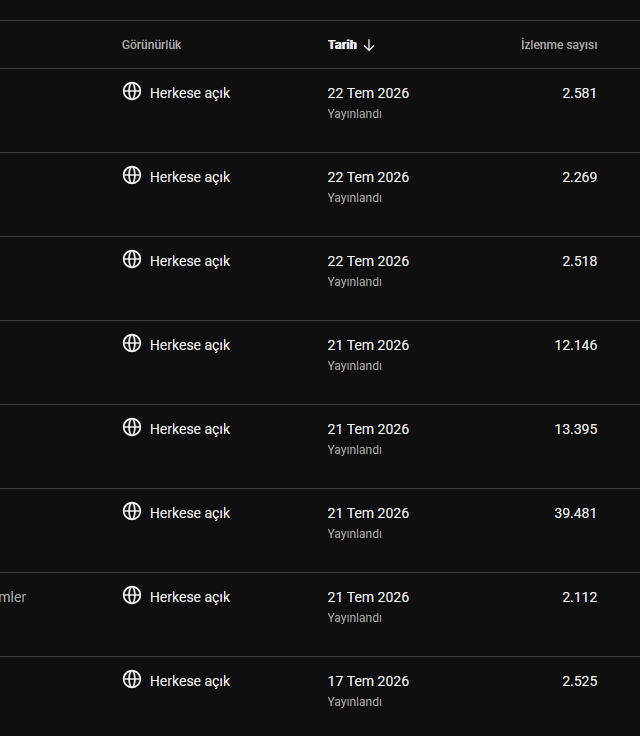640x736 pixels.
Task: Click globe icon for video with 2.581 views
Action: [x=131, y=92]
